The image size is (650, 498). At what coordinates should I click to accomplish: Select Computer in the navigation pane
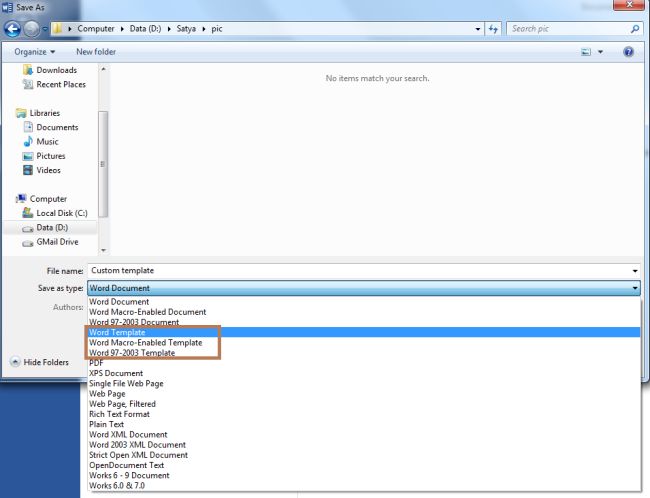(41, 199)
